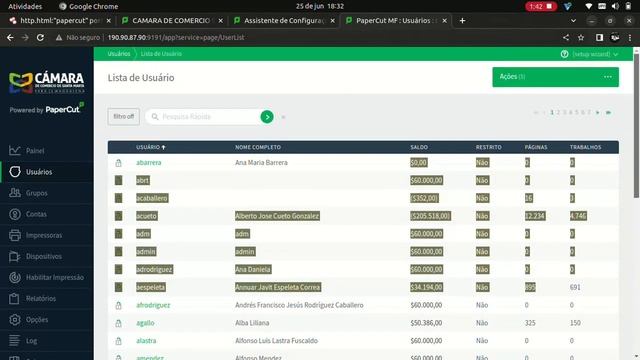
Task: Switch to Assistente de Configuração tab
Action: click(284, 20)
